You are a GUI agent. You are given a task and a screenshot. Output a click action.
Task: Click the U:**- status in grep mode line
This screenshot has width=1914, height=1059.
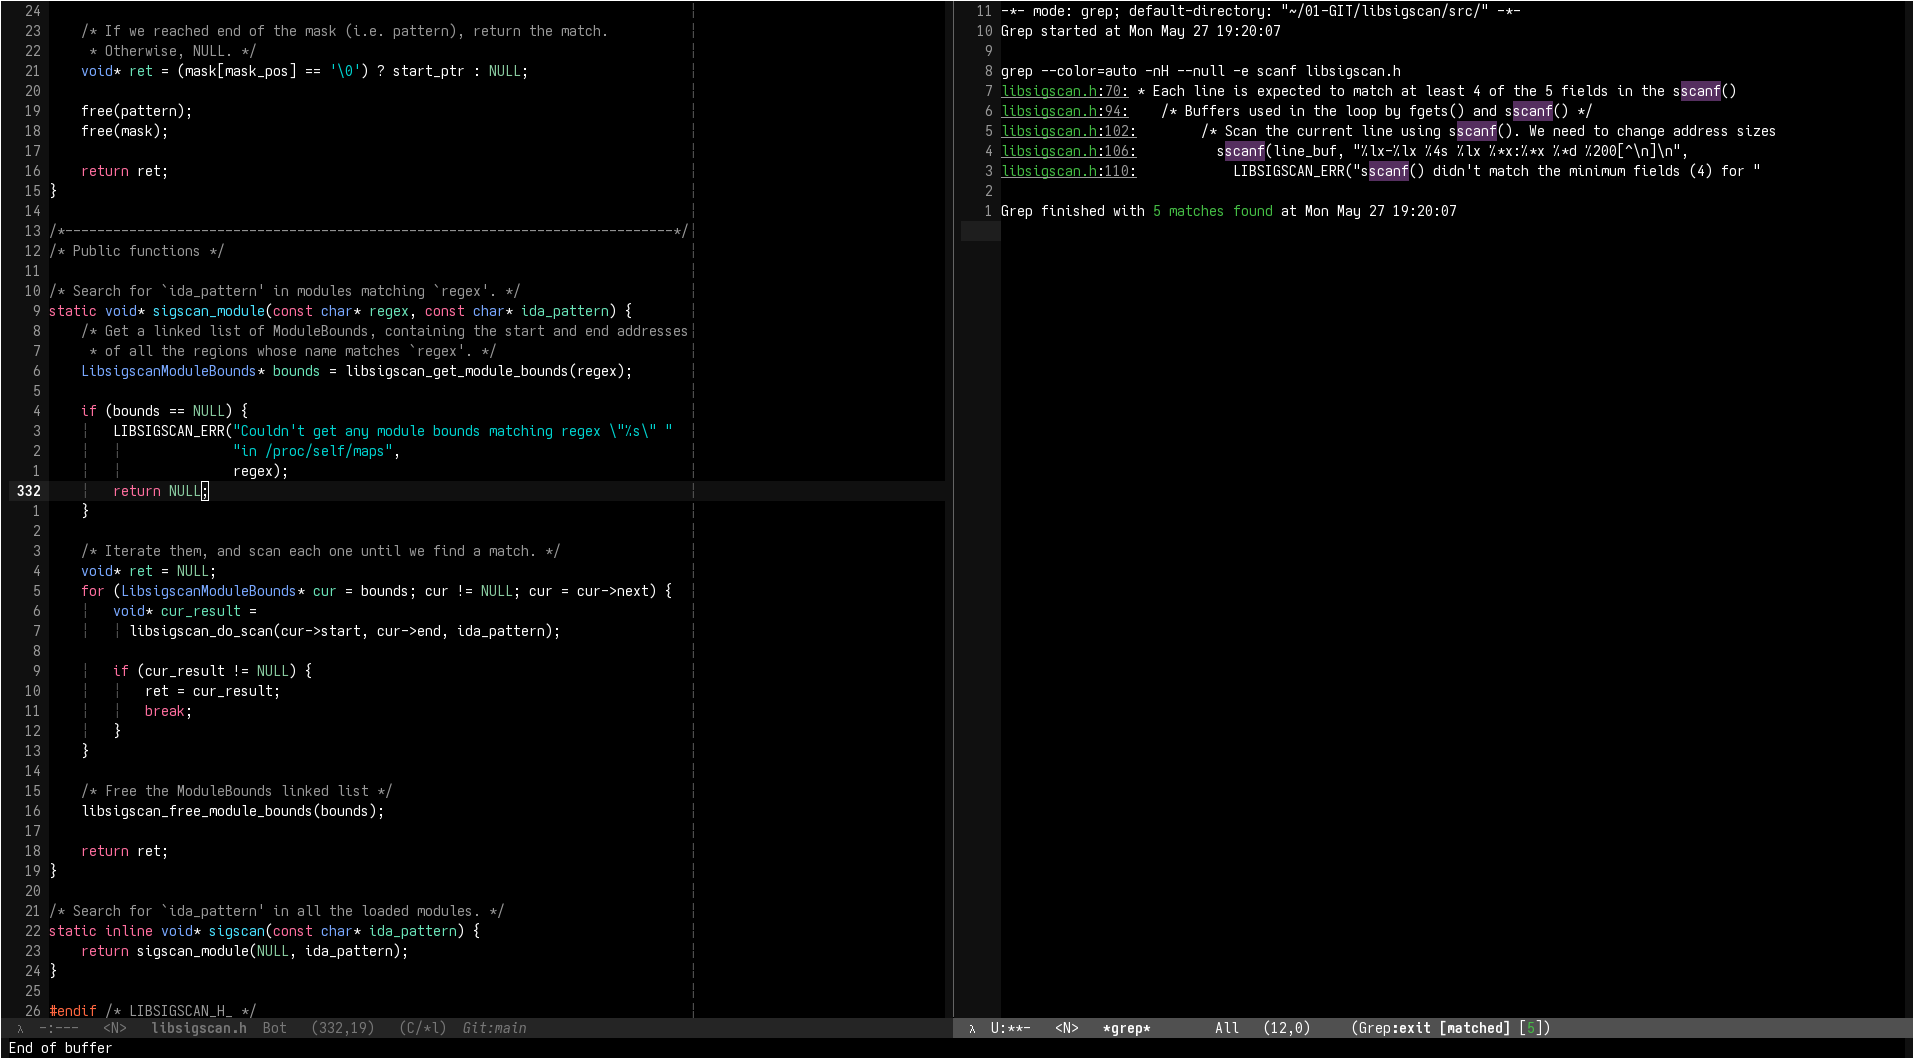pyautogui.click(x=1010, y=1028)
